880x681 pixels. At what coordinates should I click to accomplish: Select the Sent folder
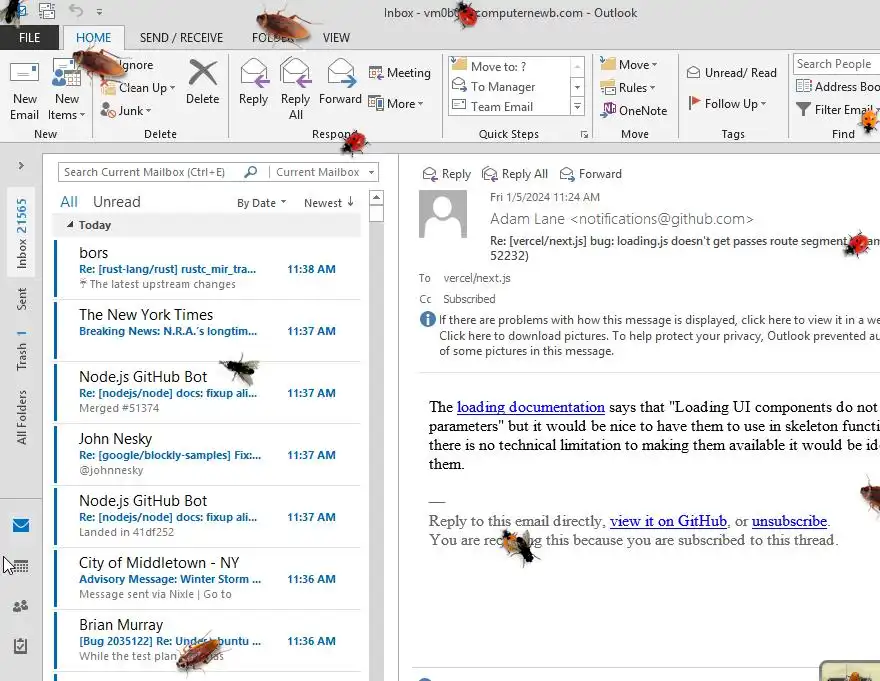coord(21,299)
